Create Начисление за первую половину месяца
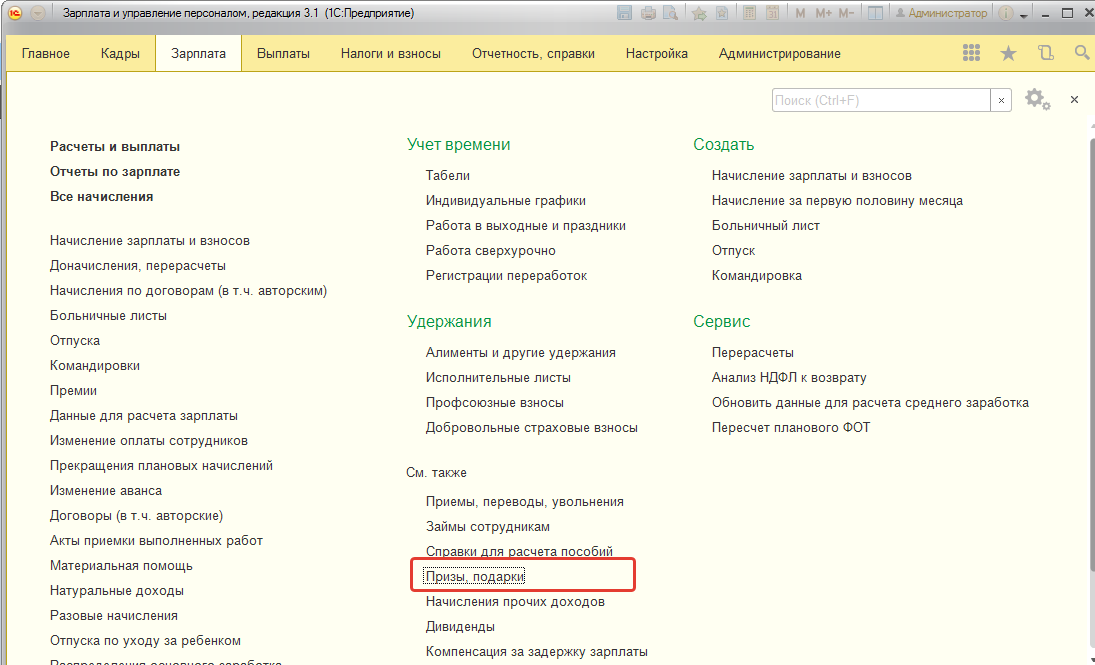Image resolution: width=1095 pixels, height=665 pixels. (837, 201)
